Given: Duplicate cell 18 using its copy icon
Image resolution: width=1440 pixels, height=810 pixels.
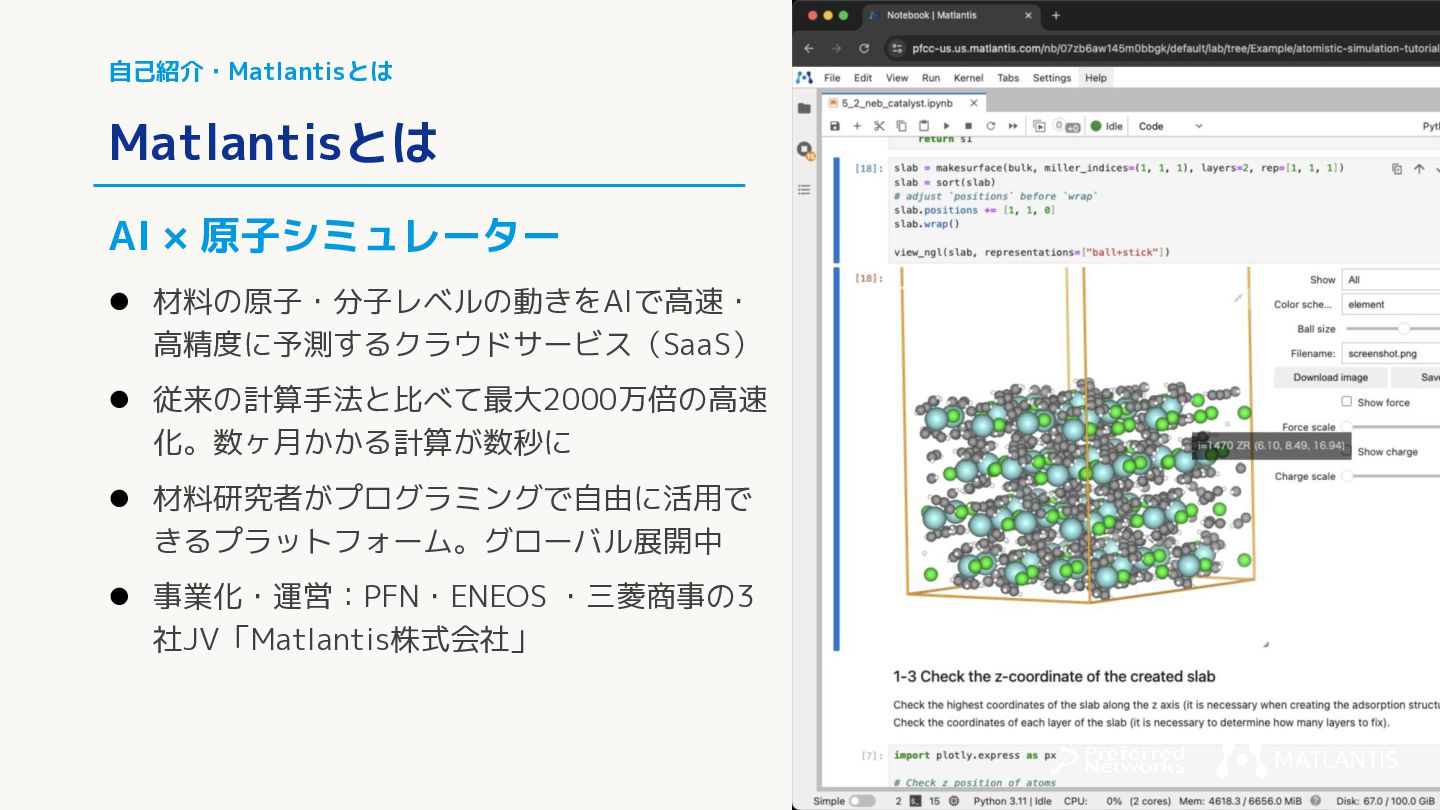Looking at the screenshot, I should (x=1397, y=169).
